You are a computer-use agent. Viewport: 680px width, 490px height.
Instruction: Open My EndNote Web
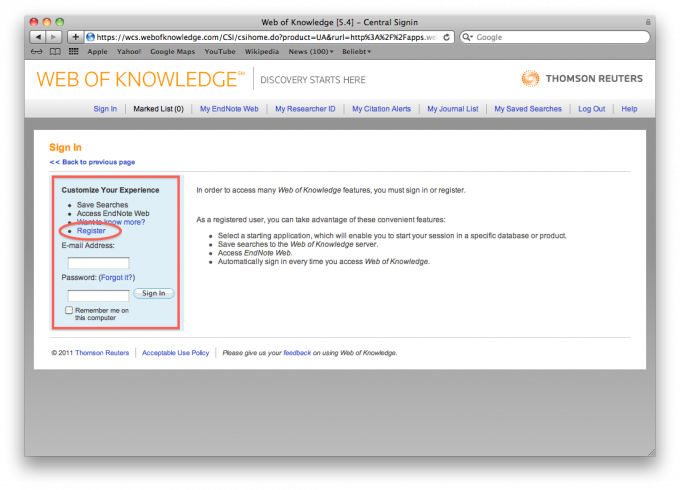coord(229,109)
